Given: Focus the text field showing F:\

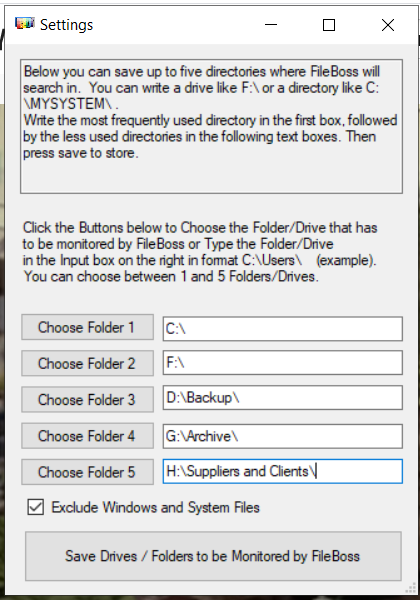Looking at the screenshot, I should coord(283,362).
